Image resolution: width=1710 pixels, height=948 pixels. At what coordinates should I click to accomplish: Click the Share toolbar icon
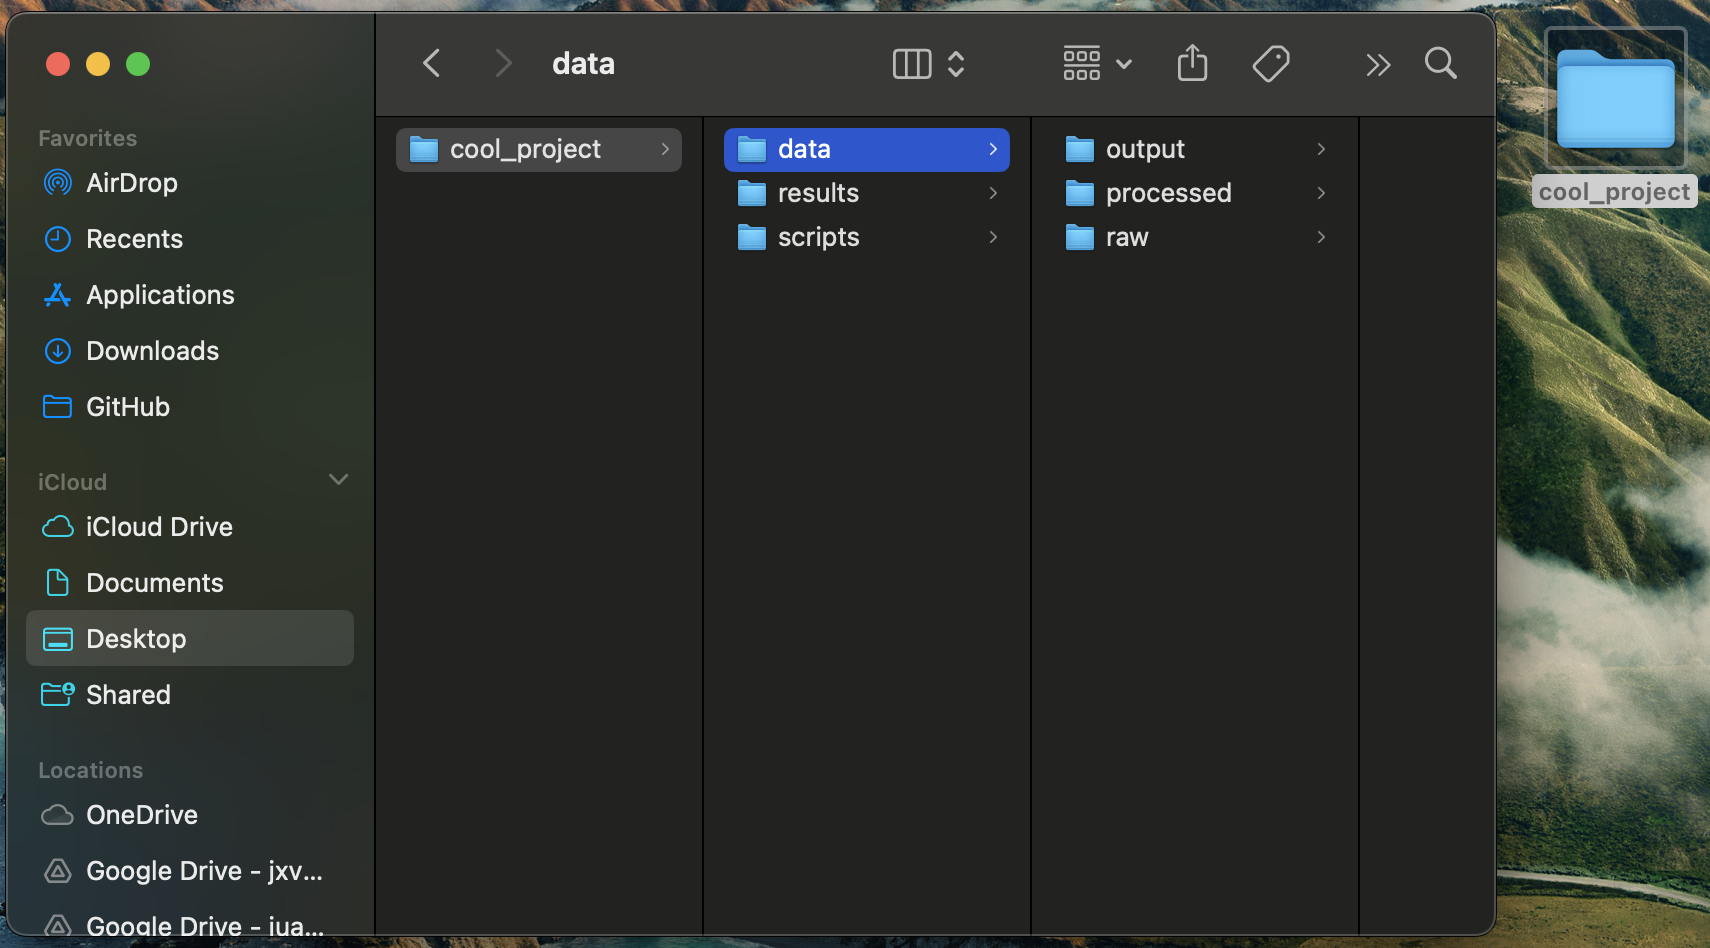(1192, 64)
